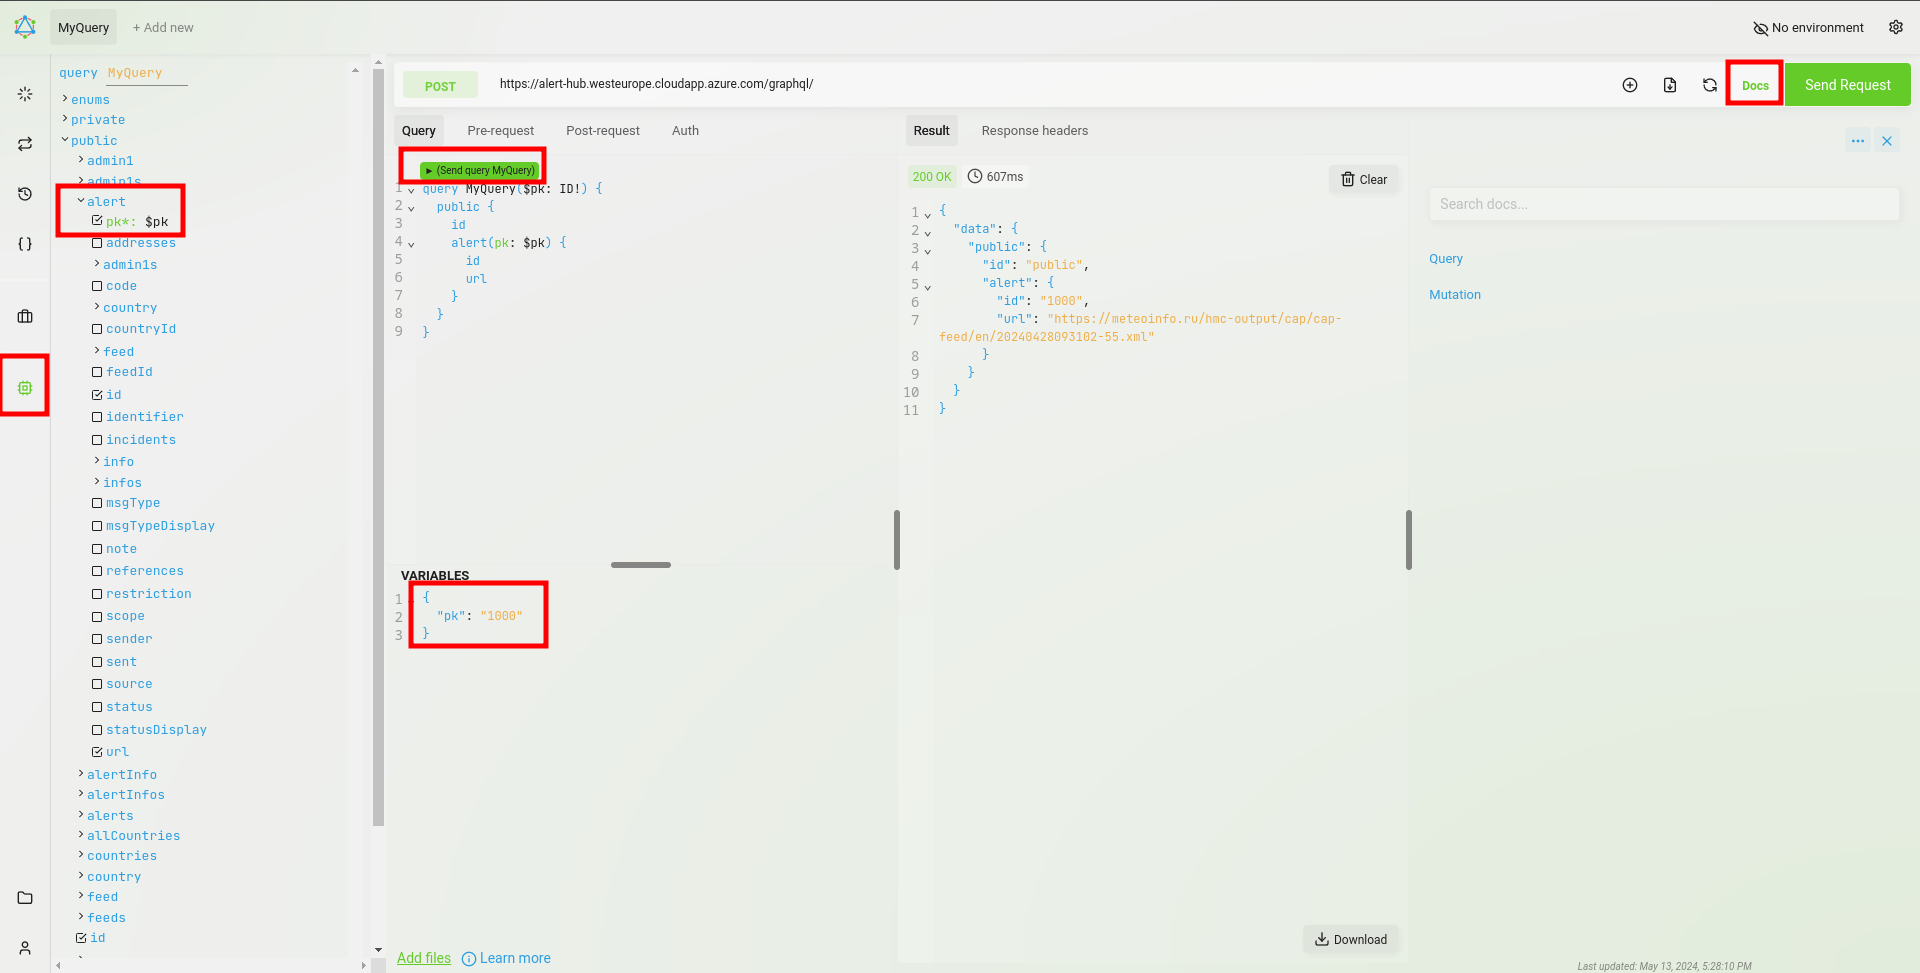
Task: Click the curly braces icon in the sidebar
Action: [x=25, y=244]
